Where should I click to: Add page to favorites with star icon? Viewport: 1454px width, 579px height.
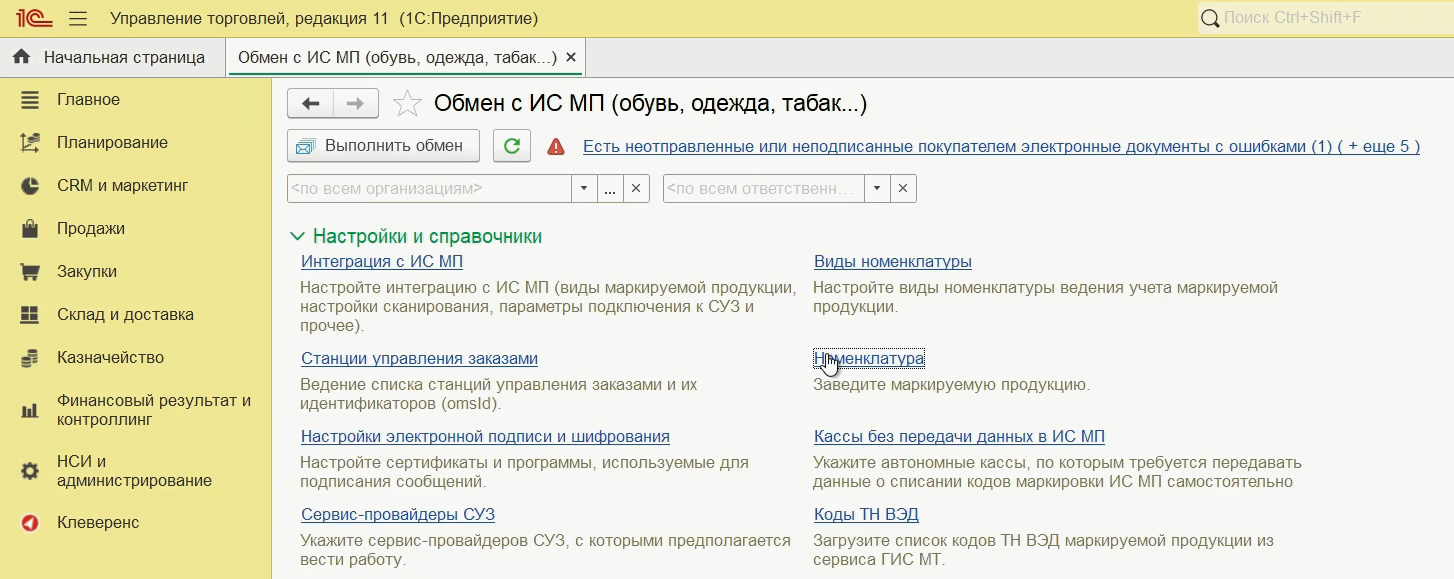pos(407,104)
